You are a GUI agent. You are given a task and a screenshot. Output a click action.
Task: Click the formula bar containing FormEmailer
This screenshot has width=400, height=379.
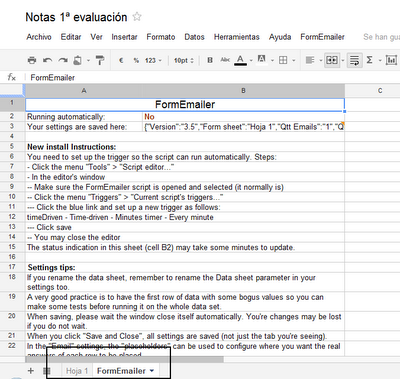[213, 78]
